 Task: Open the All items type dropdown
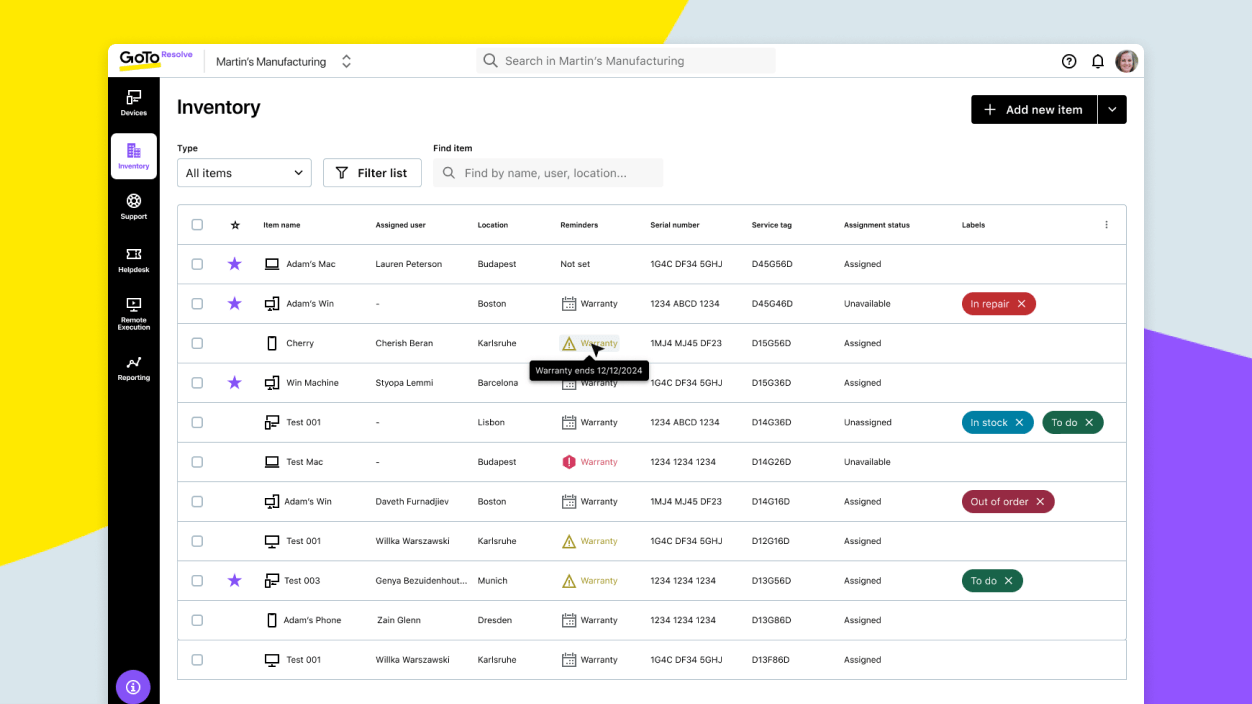point(243,172)
